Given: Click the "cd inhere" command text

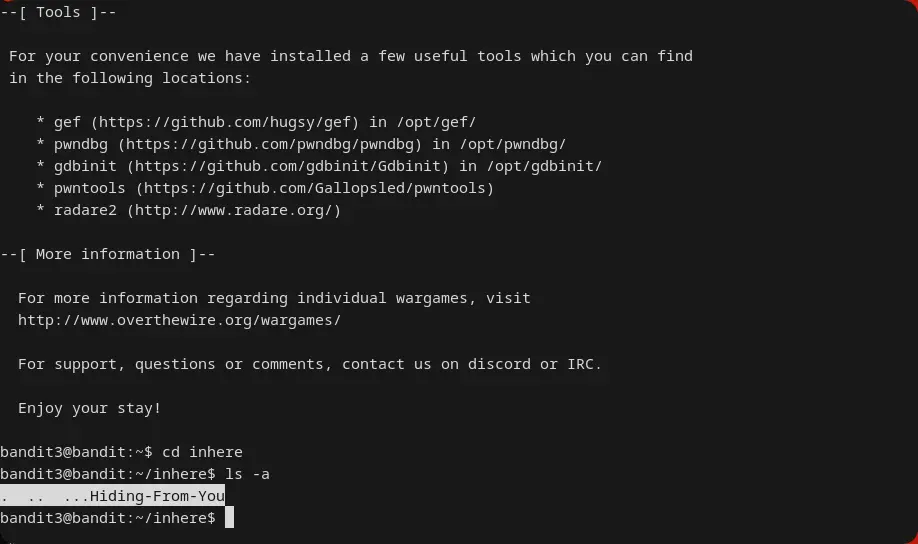Looking at the screenshot, I should (202, 452).
